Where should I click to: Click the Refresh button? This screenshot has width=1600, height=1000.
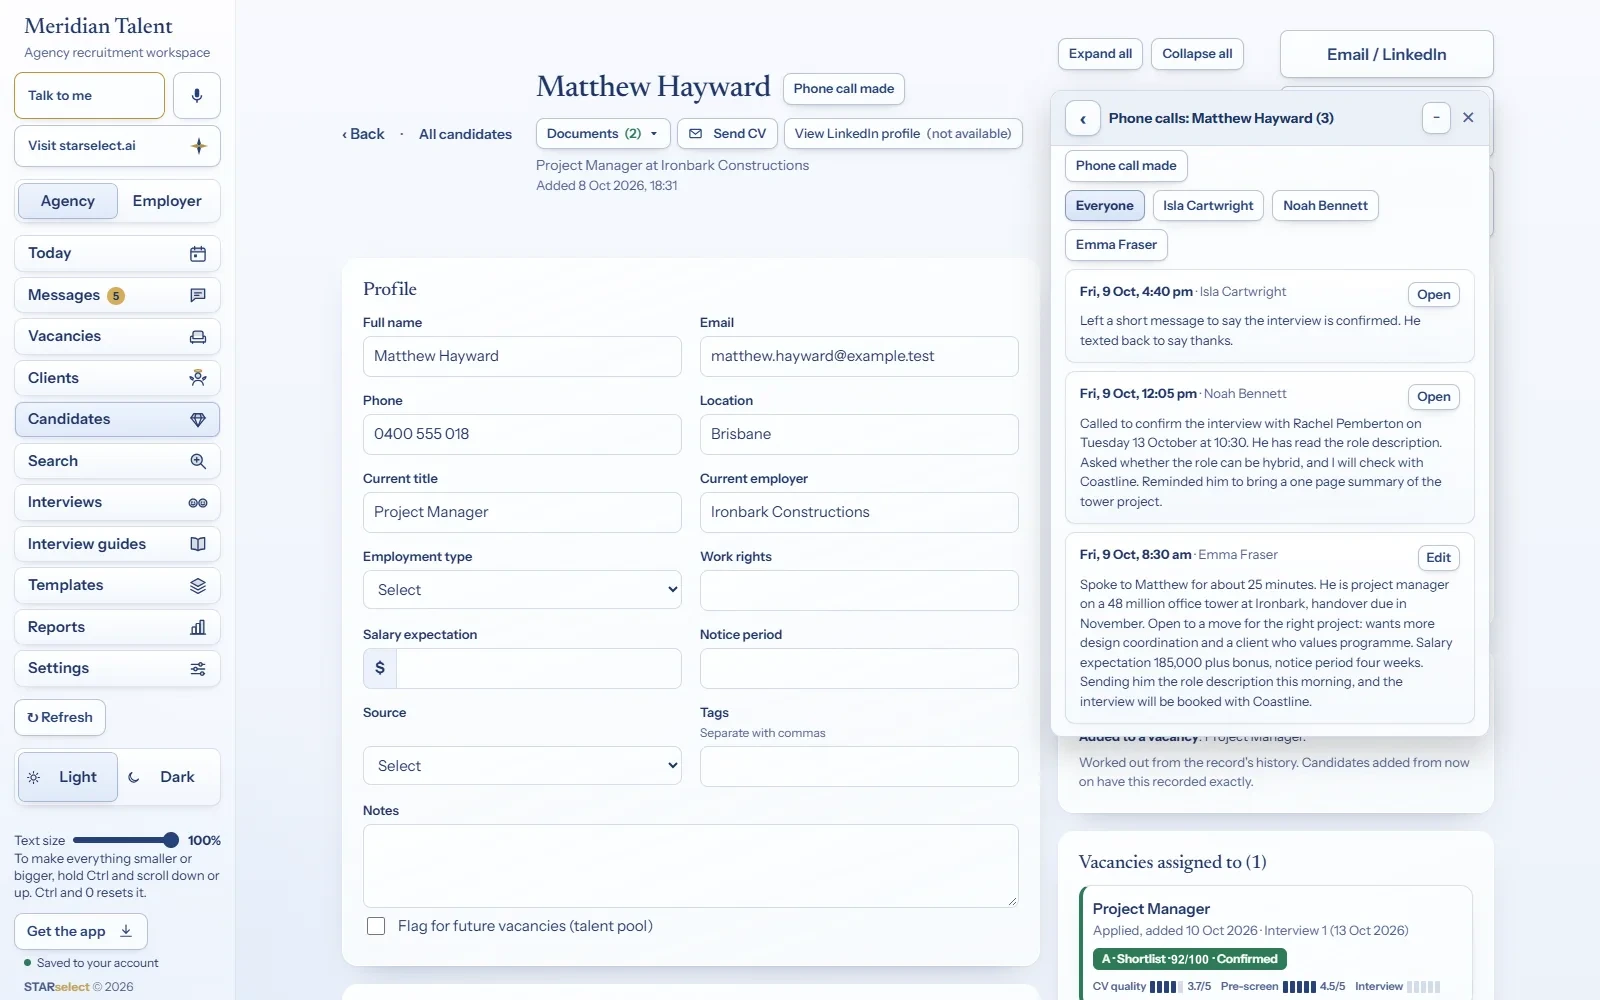coord(60,718)
